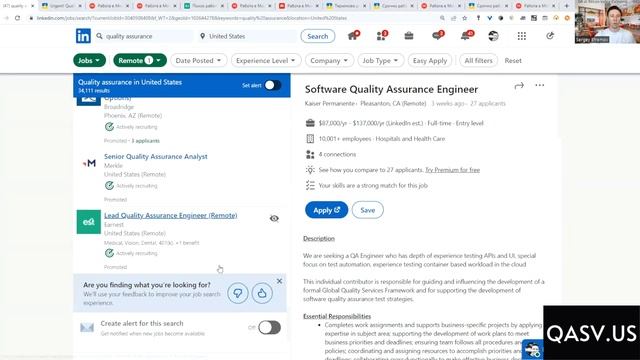Select the 'Description' heading text
This screenshot has width=640, height=360.
319,238
